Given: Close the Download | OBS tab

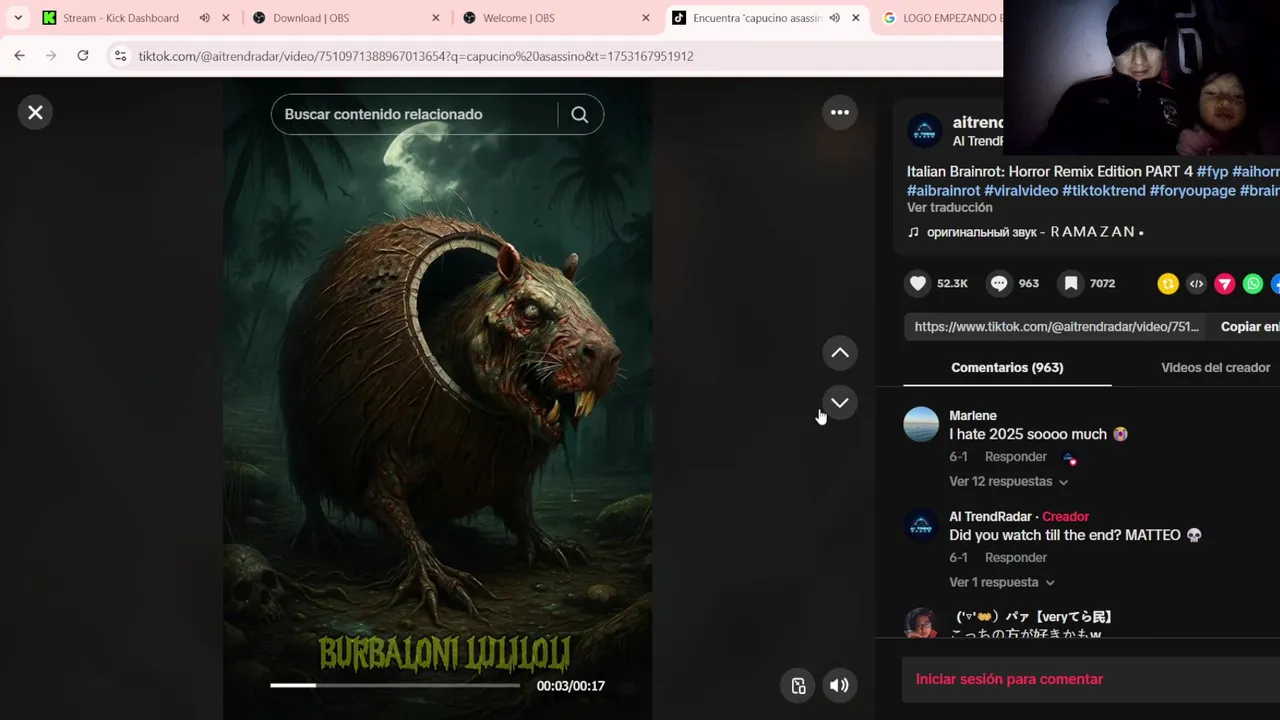Looking at the screenshot, I should [436, 18].
